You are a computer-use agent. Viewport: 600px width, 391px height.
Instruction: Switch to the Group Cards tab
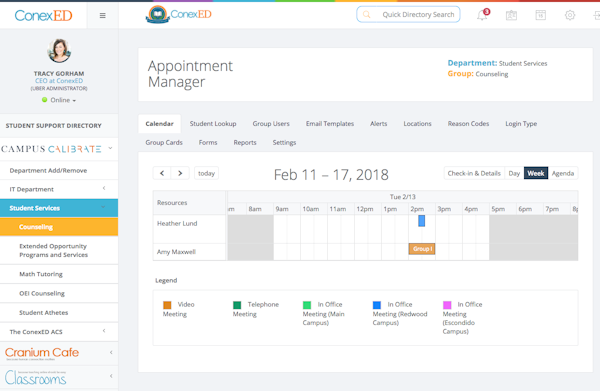(x=164, y=142)
